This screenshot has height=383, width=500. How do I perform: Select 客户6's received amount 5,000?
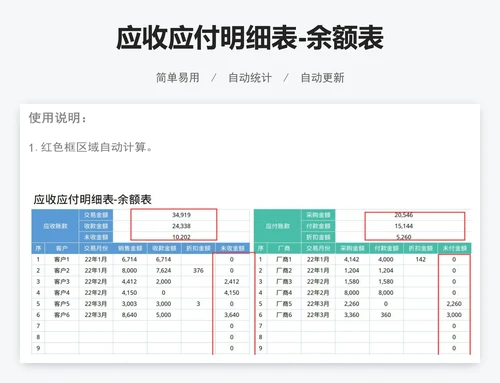click(x=164, y=315)
